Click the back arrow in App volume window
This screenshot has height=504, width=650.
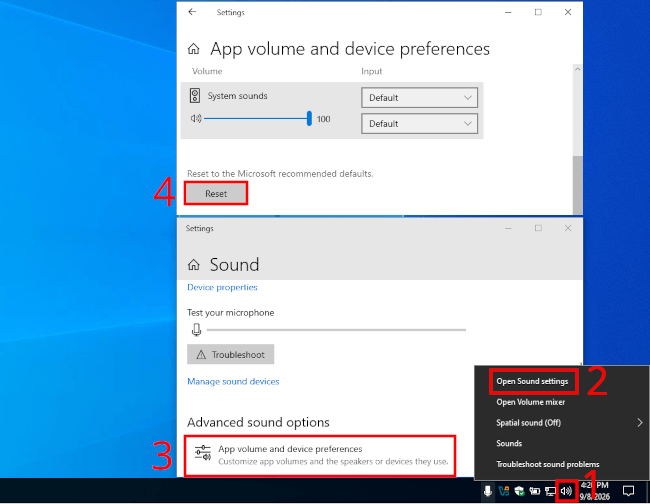192,12
